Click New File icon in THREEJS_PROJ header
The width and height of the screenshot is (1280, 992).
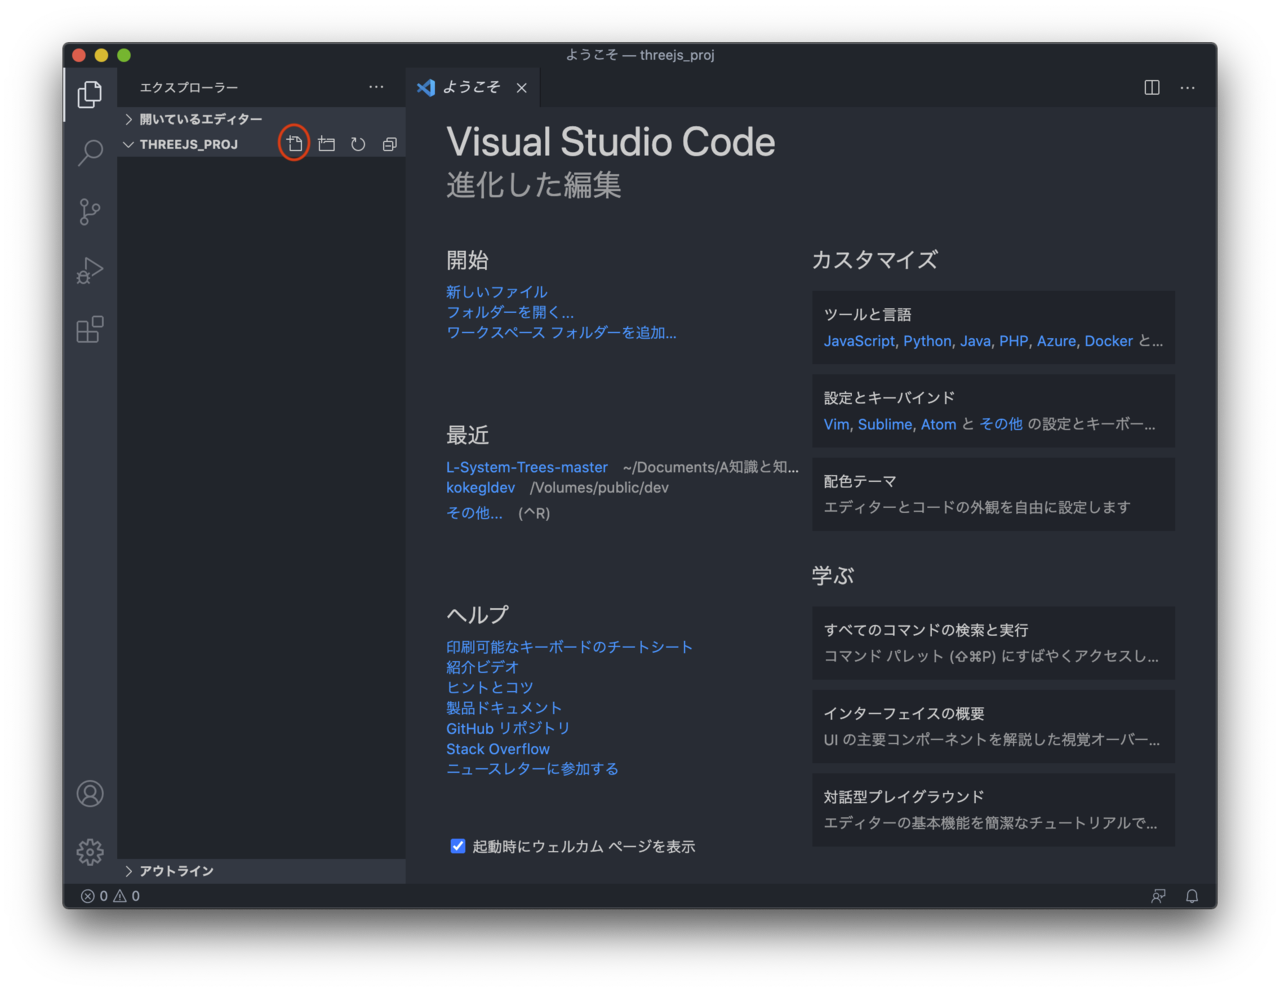pyautogui.click(x=294, y=144)
